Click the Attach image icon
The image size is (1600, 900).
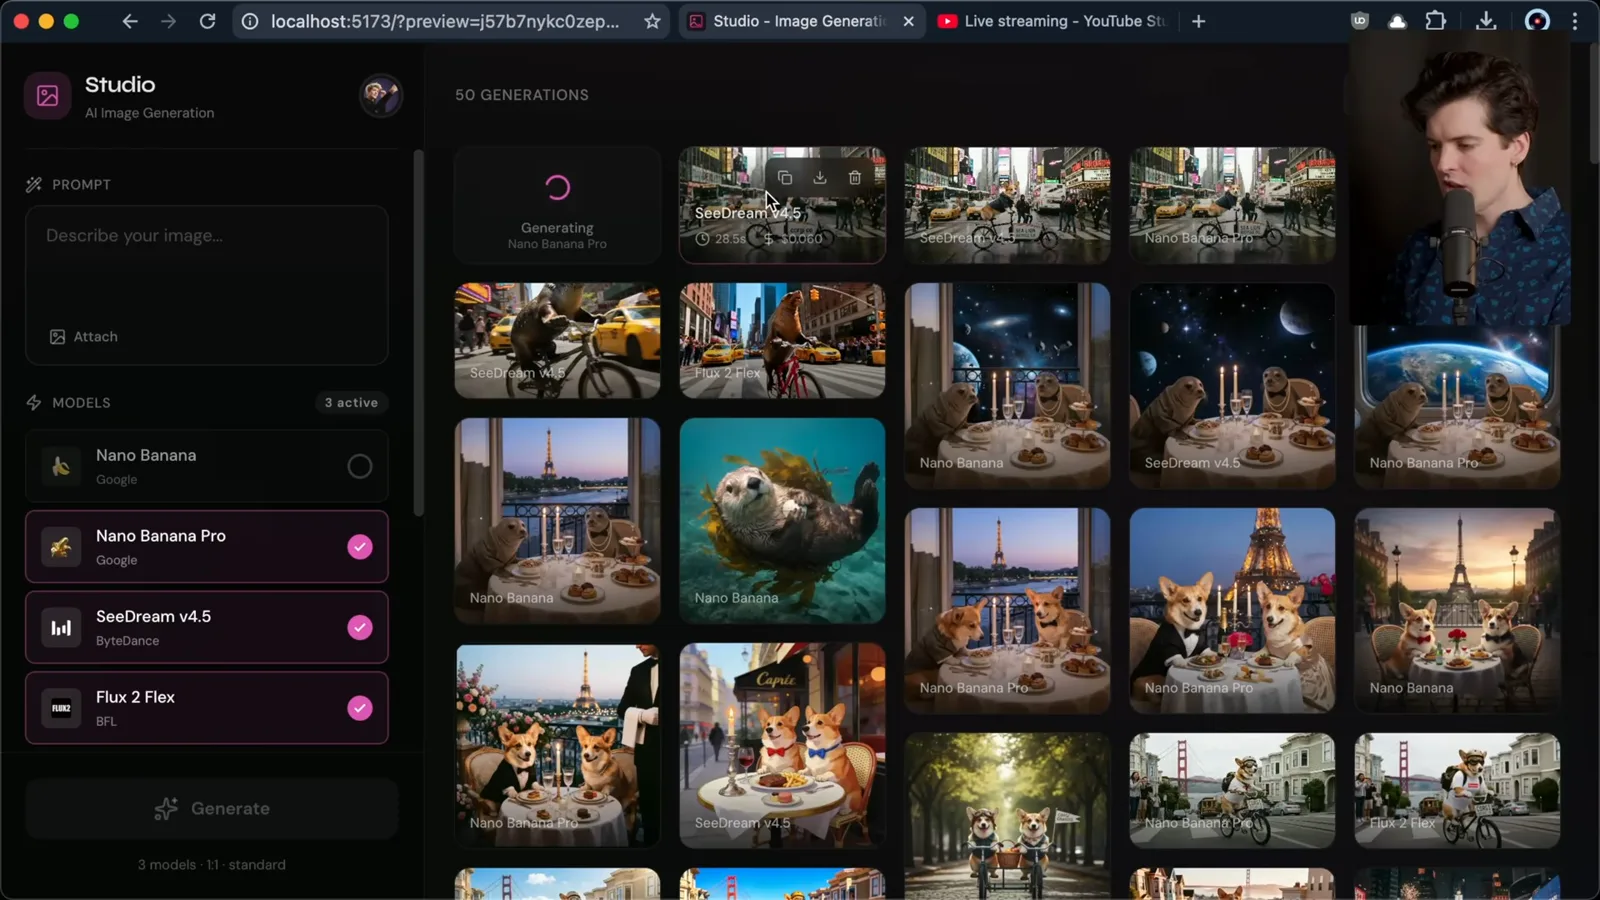(57, 337)
